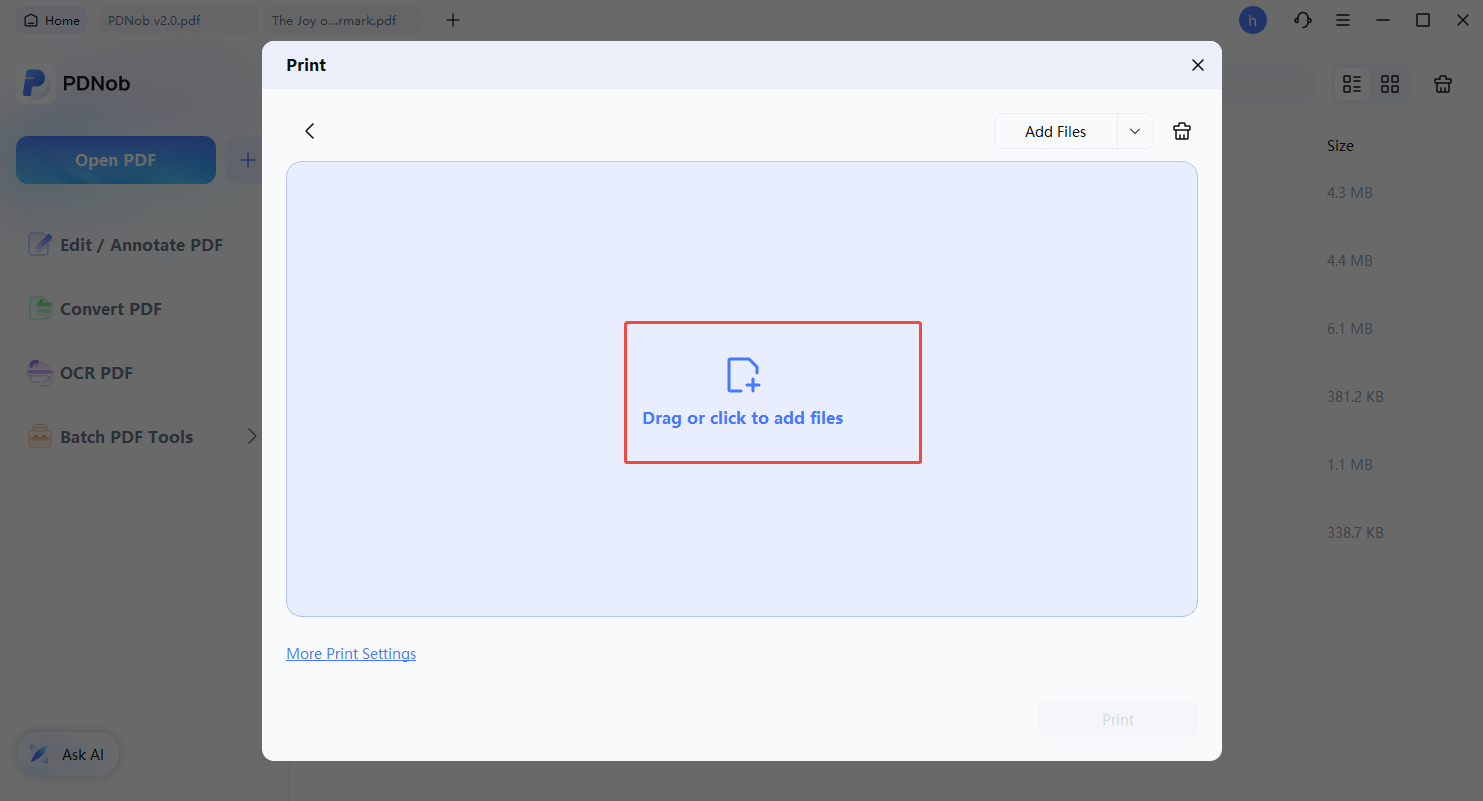
Task: Click the trash icon in the Print dialog
Action: [1181, 130]
